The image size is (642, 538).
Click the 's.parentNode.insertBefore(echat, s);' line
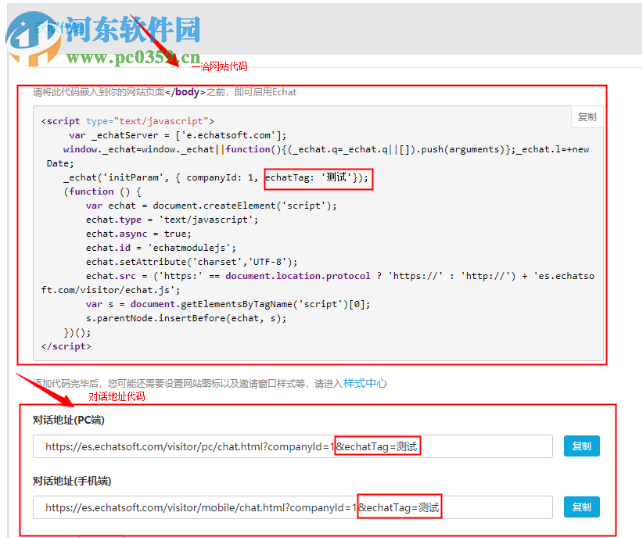click(x=186, y=318)
